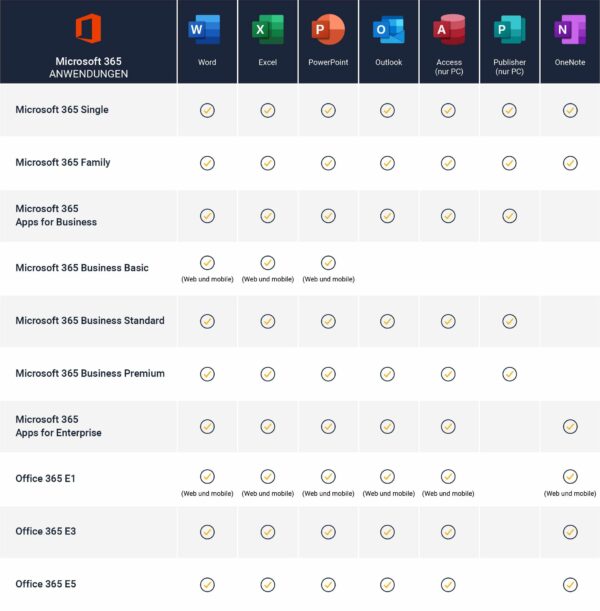Screen dimensions: 600x611
Task: Click the Microsoft 365 Anwendungen header title
Action: pyautogui.click(x=88, y=67)
